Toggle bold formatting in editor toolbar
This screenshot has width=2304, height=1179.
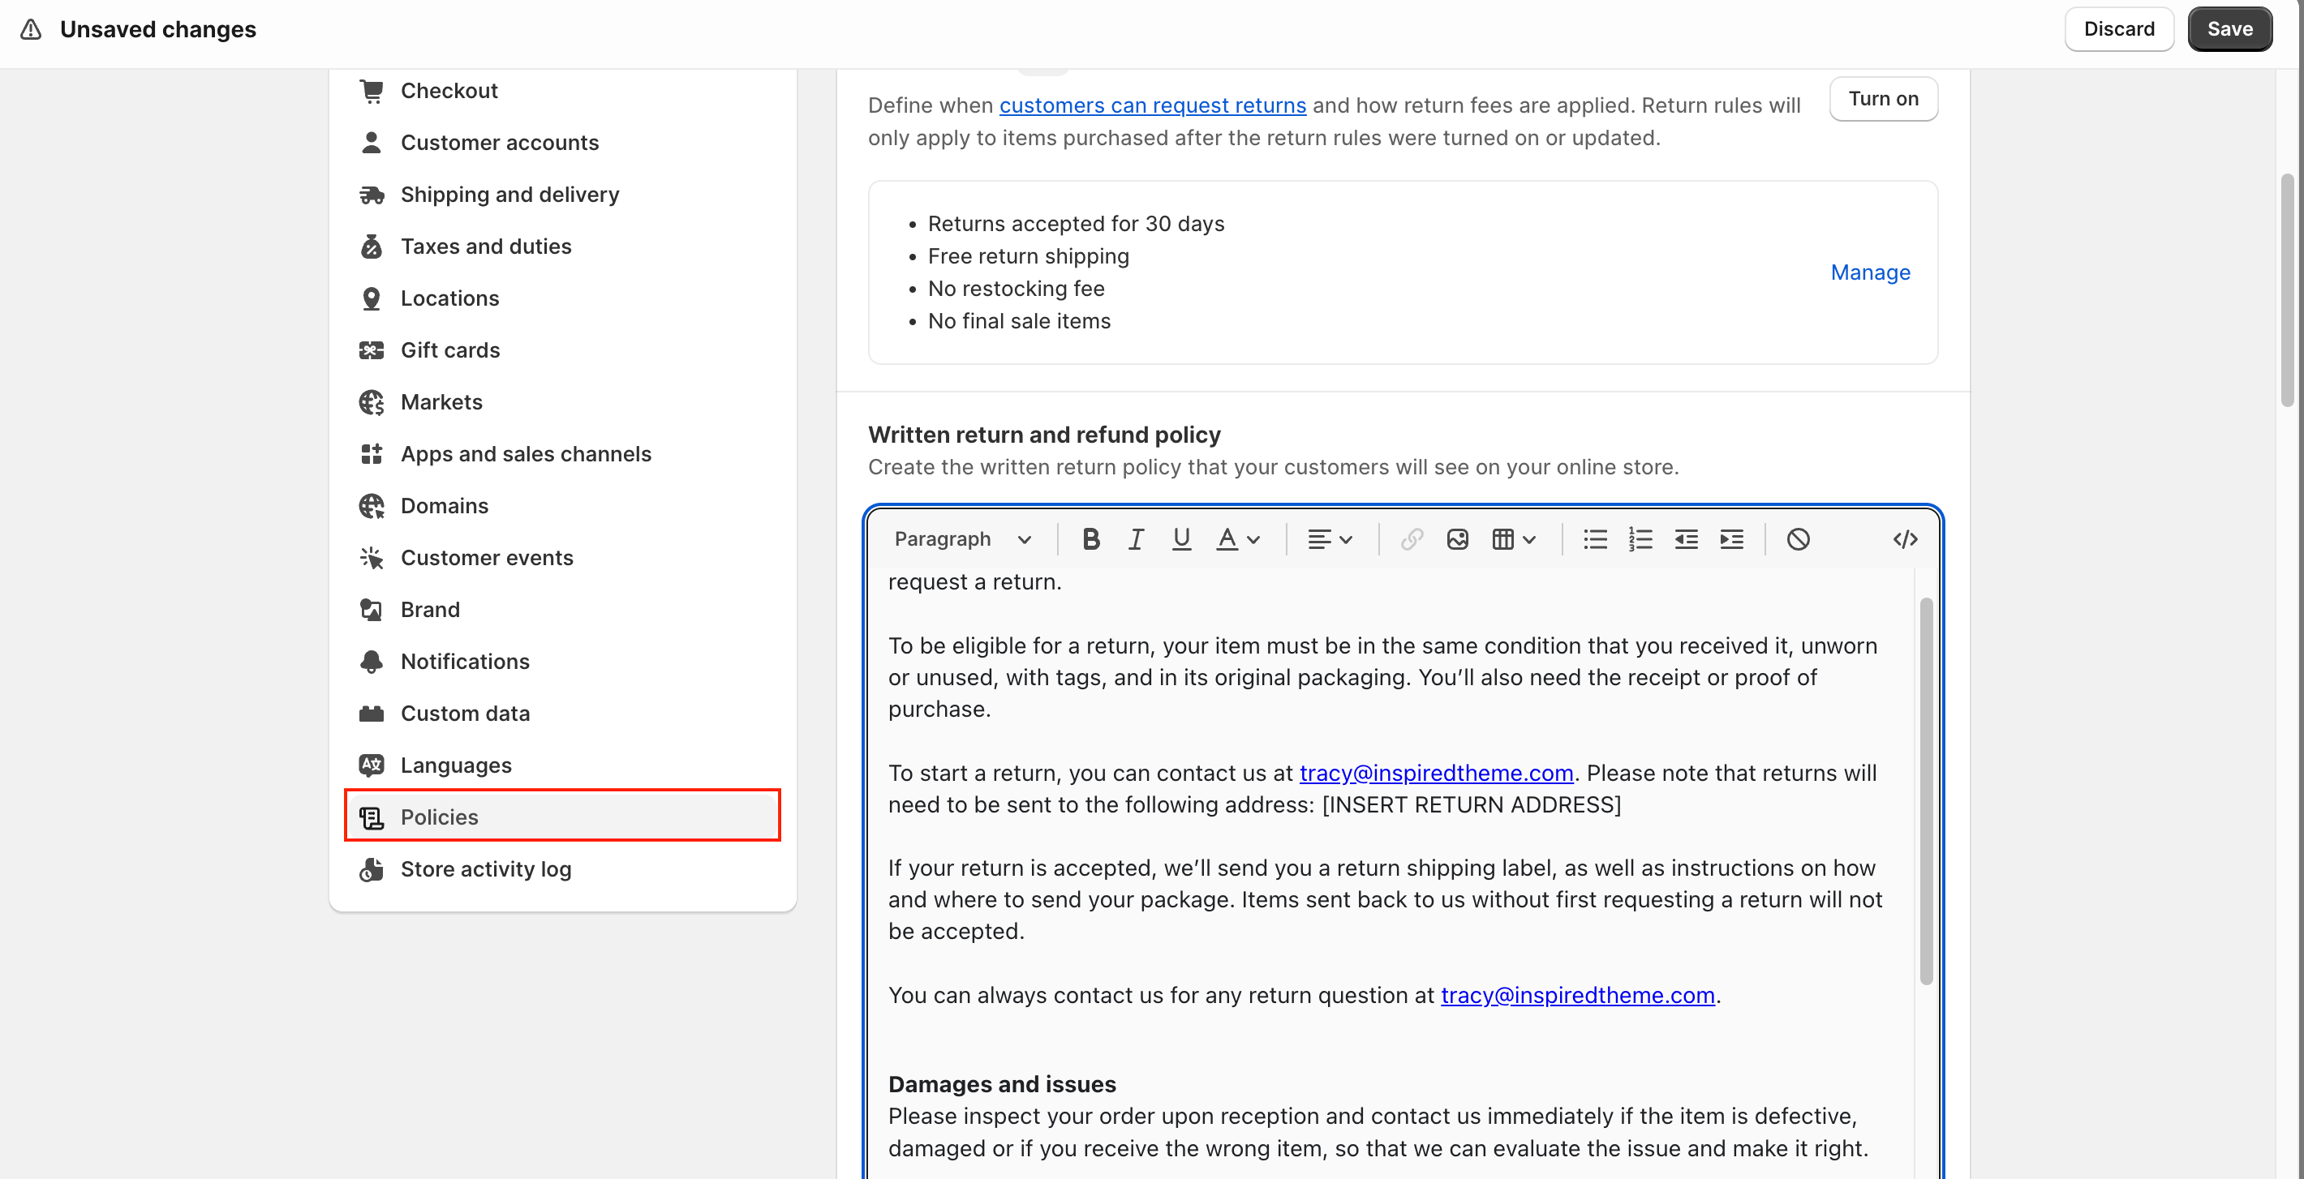(x=1090, y=539)
